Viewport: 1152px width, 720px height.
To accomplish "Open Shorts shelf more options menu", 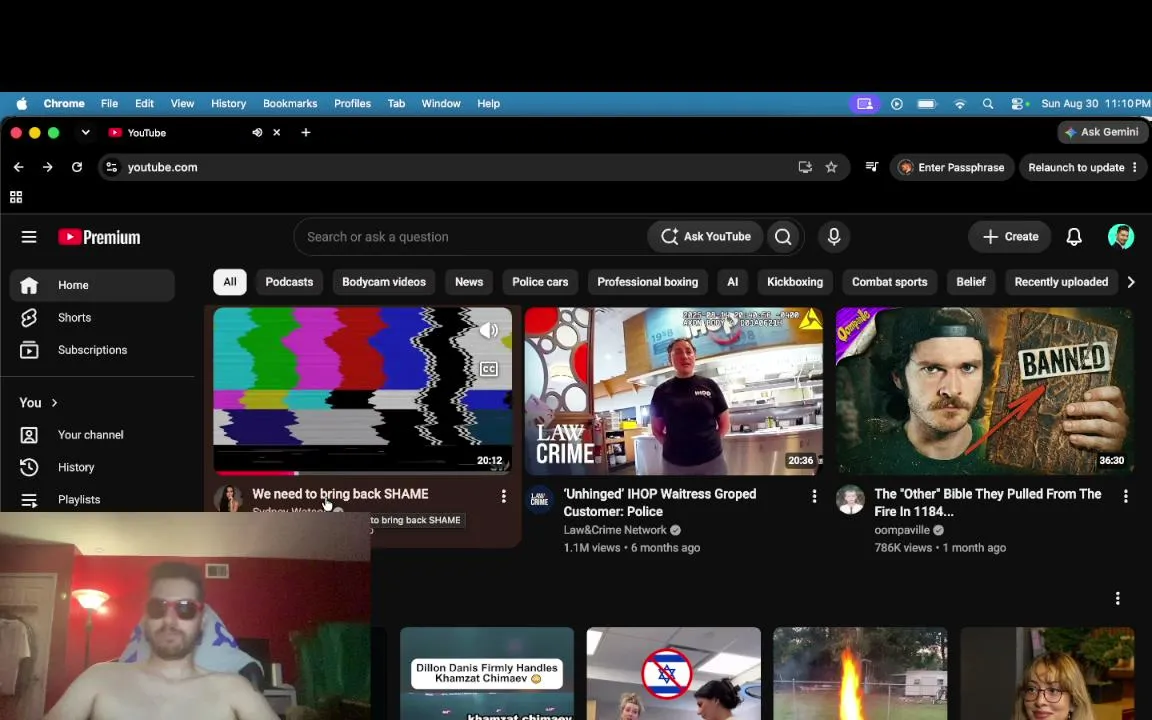I will click(x=1117, y=598).
